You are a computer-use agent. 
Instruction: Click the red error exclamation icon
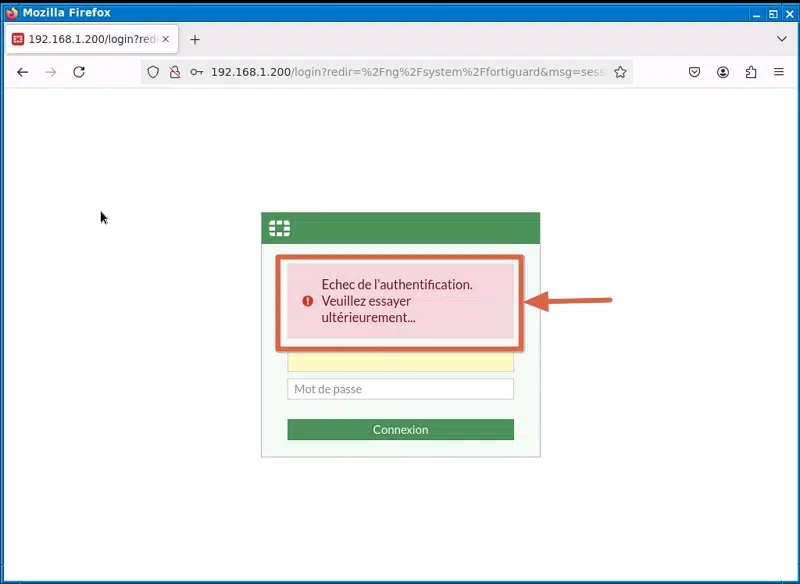[x=308, y=301]
